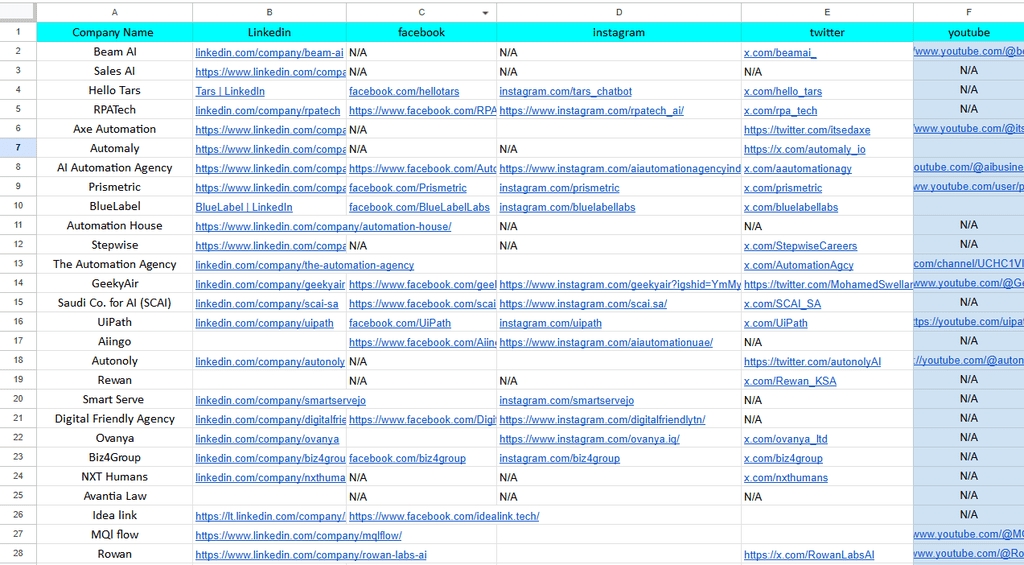Open instagram.com/scai.sa link
Image resolution: width=1024 pixels, height=565 pixels.
pyautogui.click(x=583, y=304)
